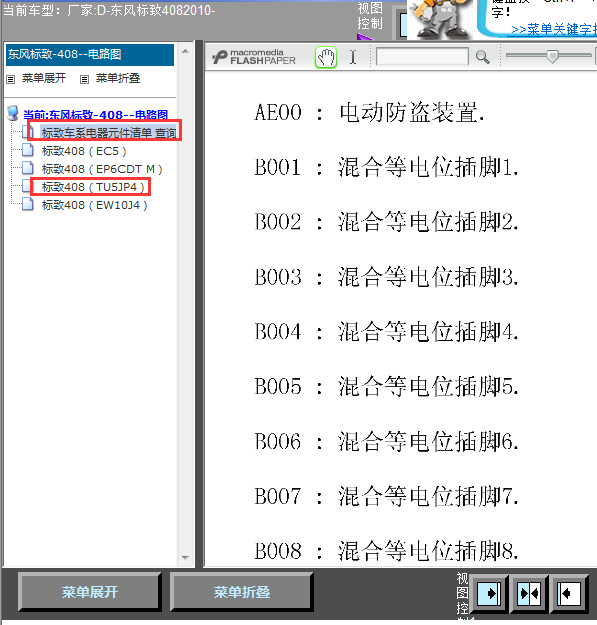Click the 菜单展开 icon in sidebar
Screen dimensions: 597x625
point(11,79)
